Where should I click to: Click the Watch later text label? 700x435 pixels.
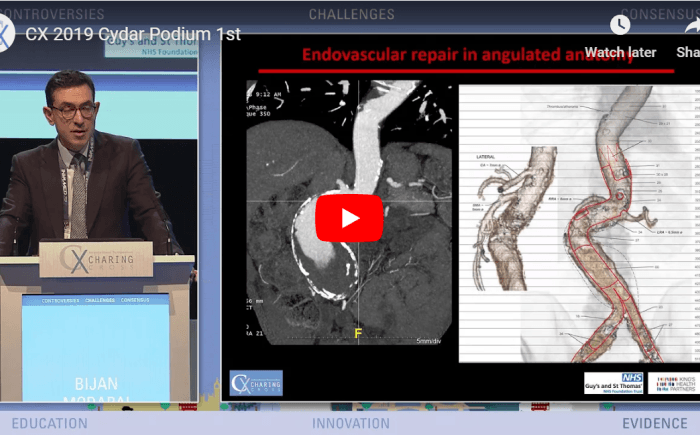pyautogui.click(x=620, y=52)
